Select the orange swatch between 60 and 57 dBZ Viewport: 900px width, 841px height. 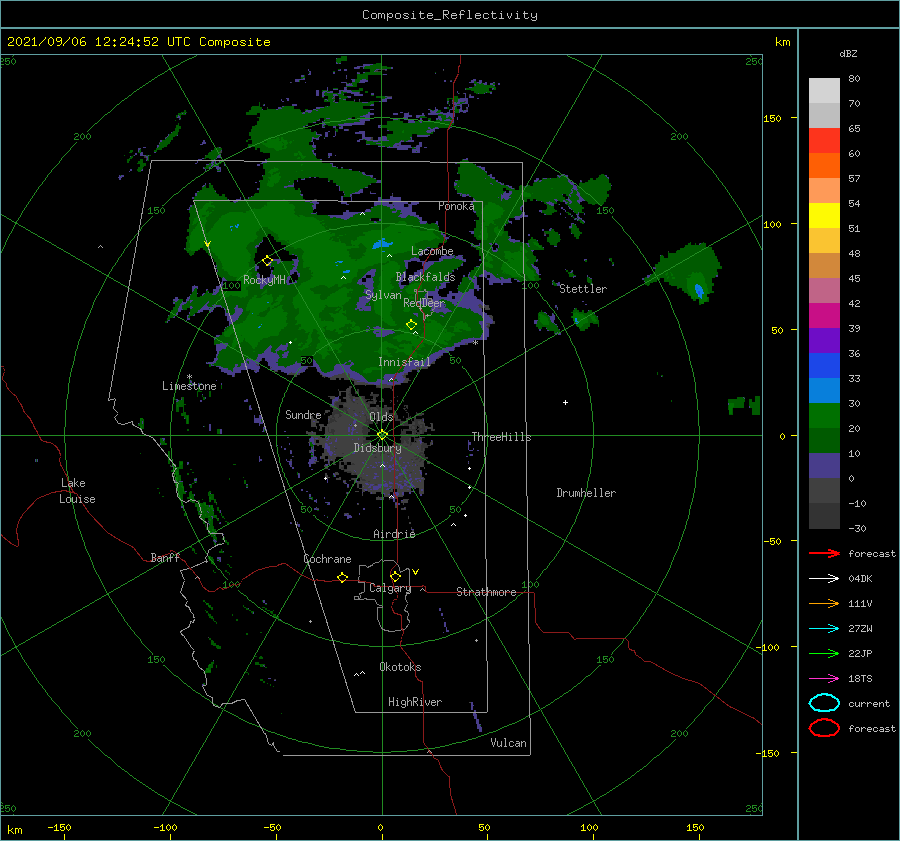click(824, 166)
